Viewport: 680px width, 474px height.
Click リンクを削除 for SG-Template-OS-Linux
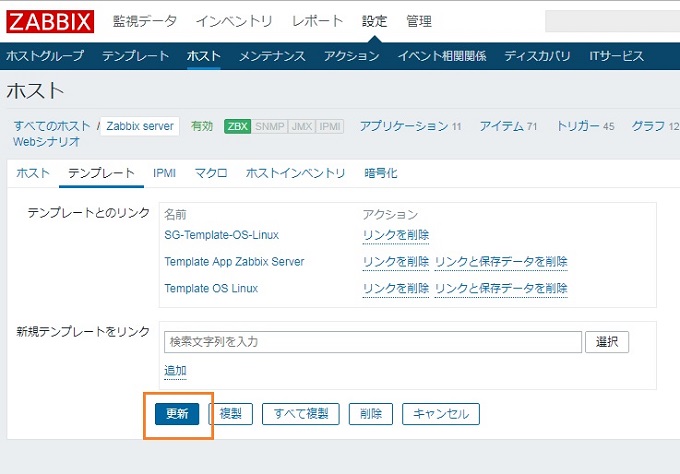point(396,235)
